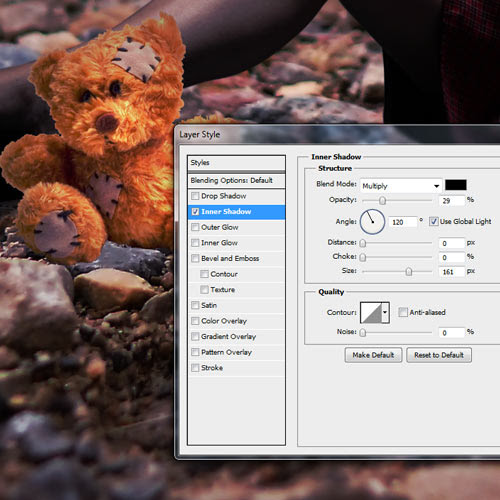
Task: Enable the Stroke checkbox
Action: point(195,368)
